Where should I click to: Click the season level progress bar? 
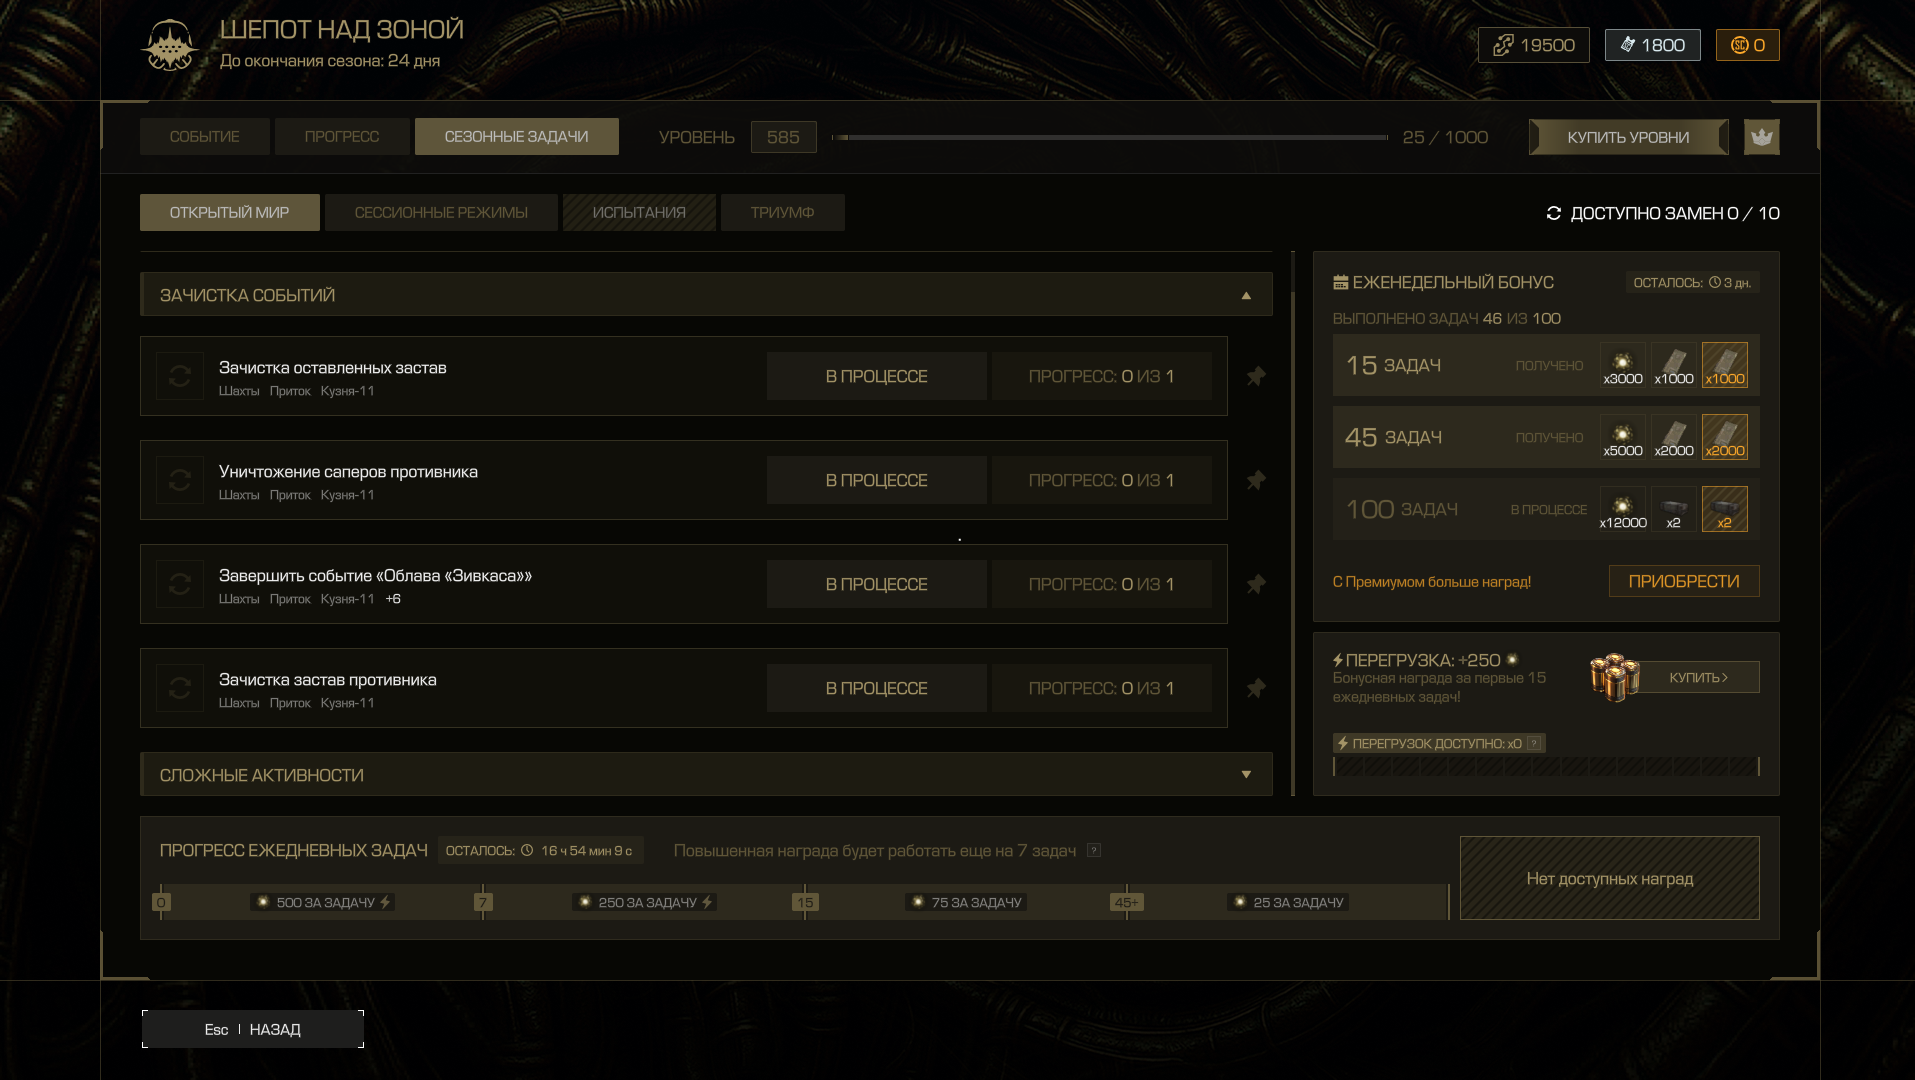click(x=1110, y=137)
